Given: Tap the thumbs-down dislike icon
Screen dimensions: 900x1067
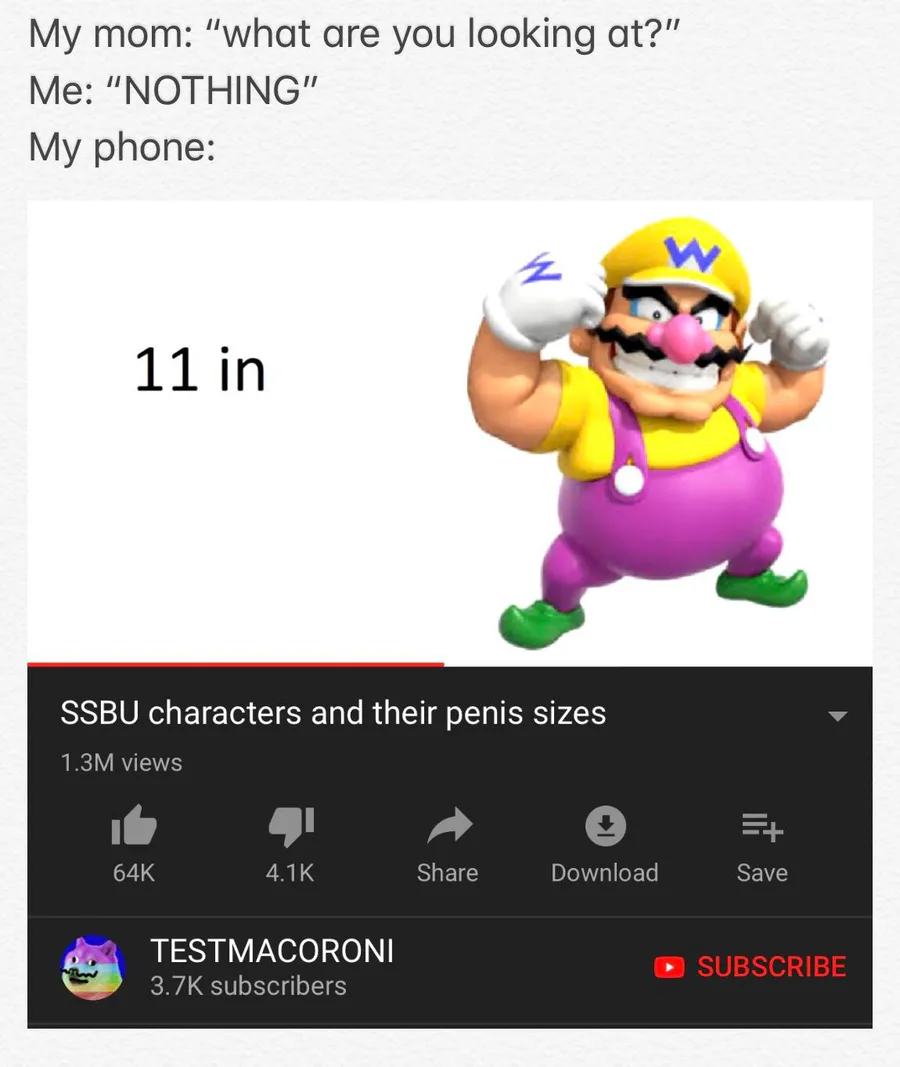Looking at the screenshot, I should 291,826.
